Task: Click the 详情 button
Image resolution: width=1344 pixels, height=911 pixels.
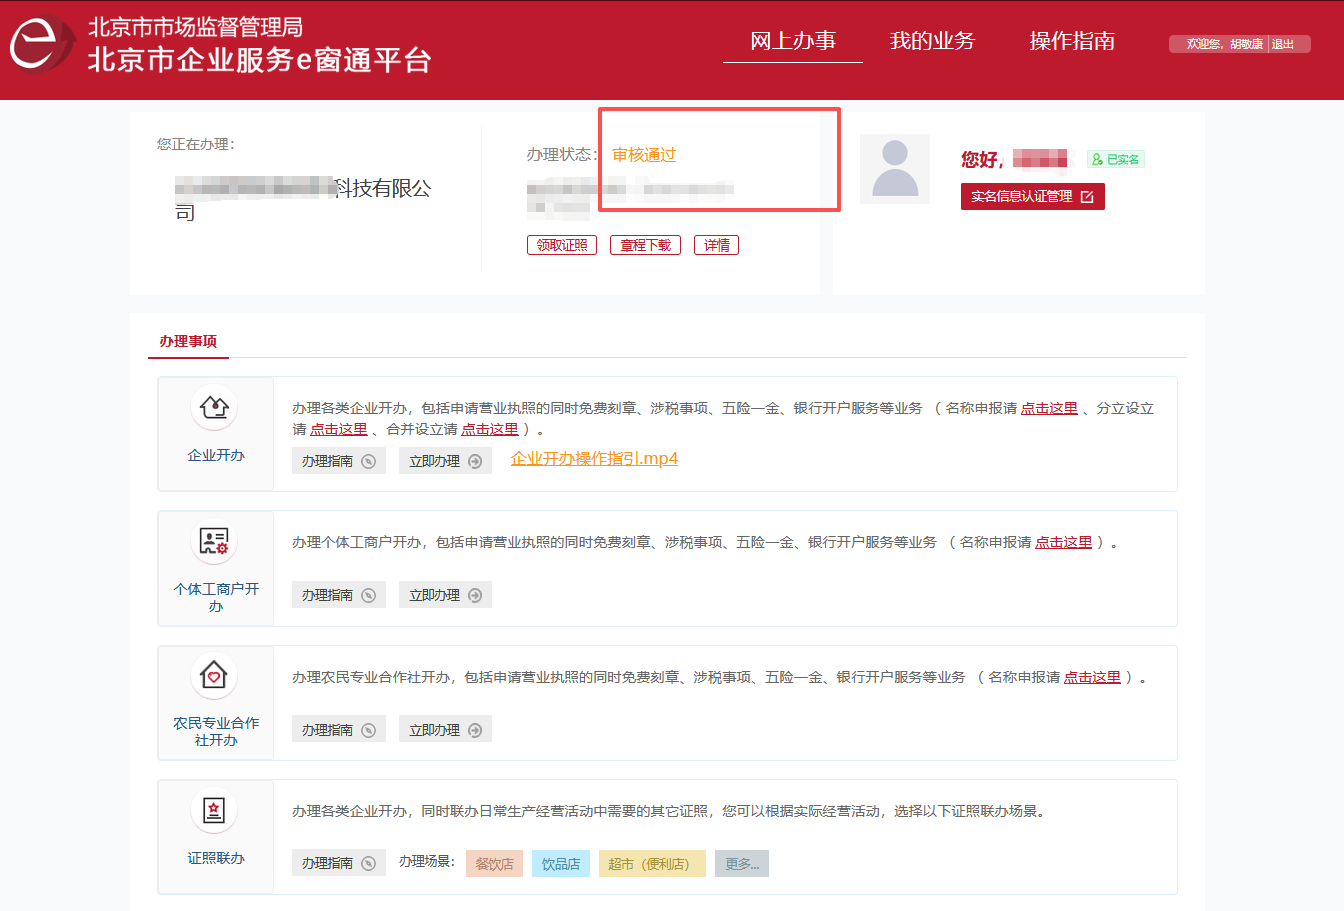Action: click(716, 245)
